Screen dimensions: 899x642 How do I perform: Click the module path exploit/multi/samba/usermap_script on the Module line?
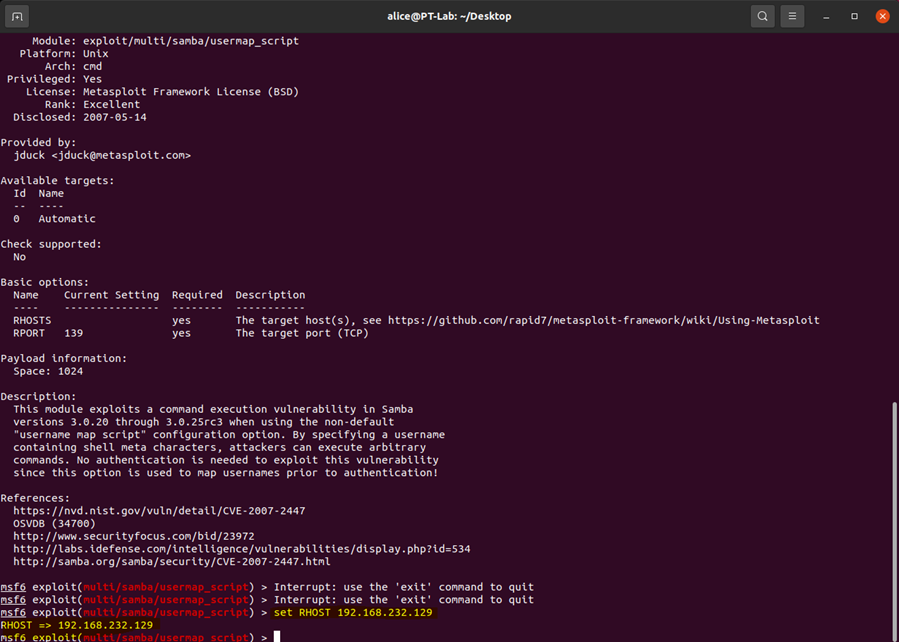pyautogui.click(x=191, y=41)
